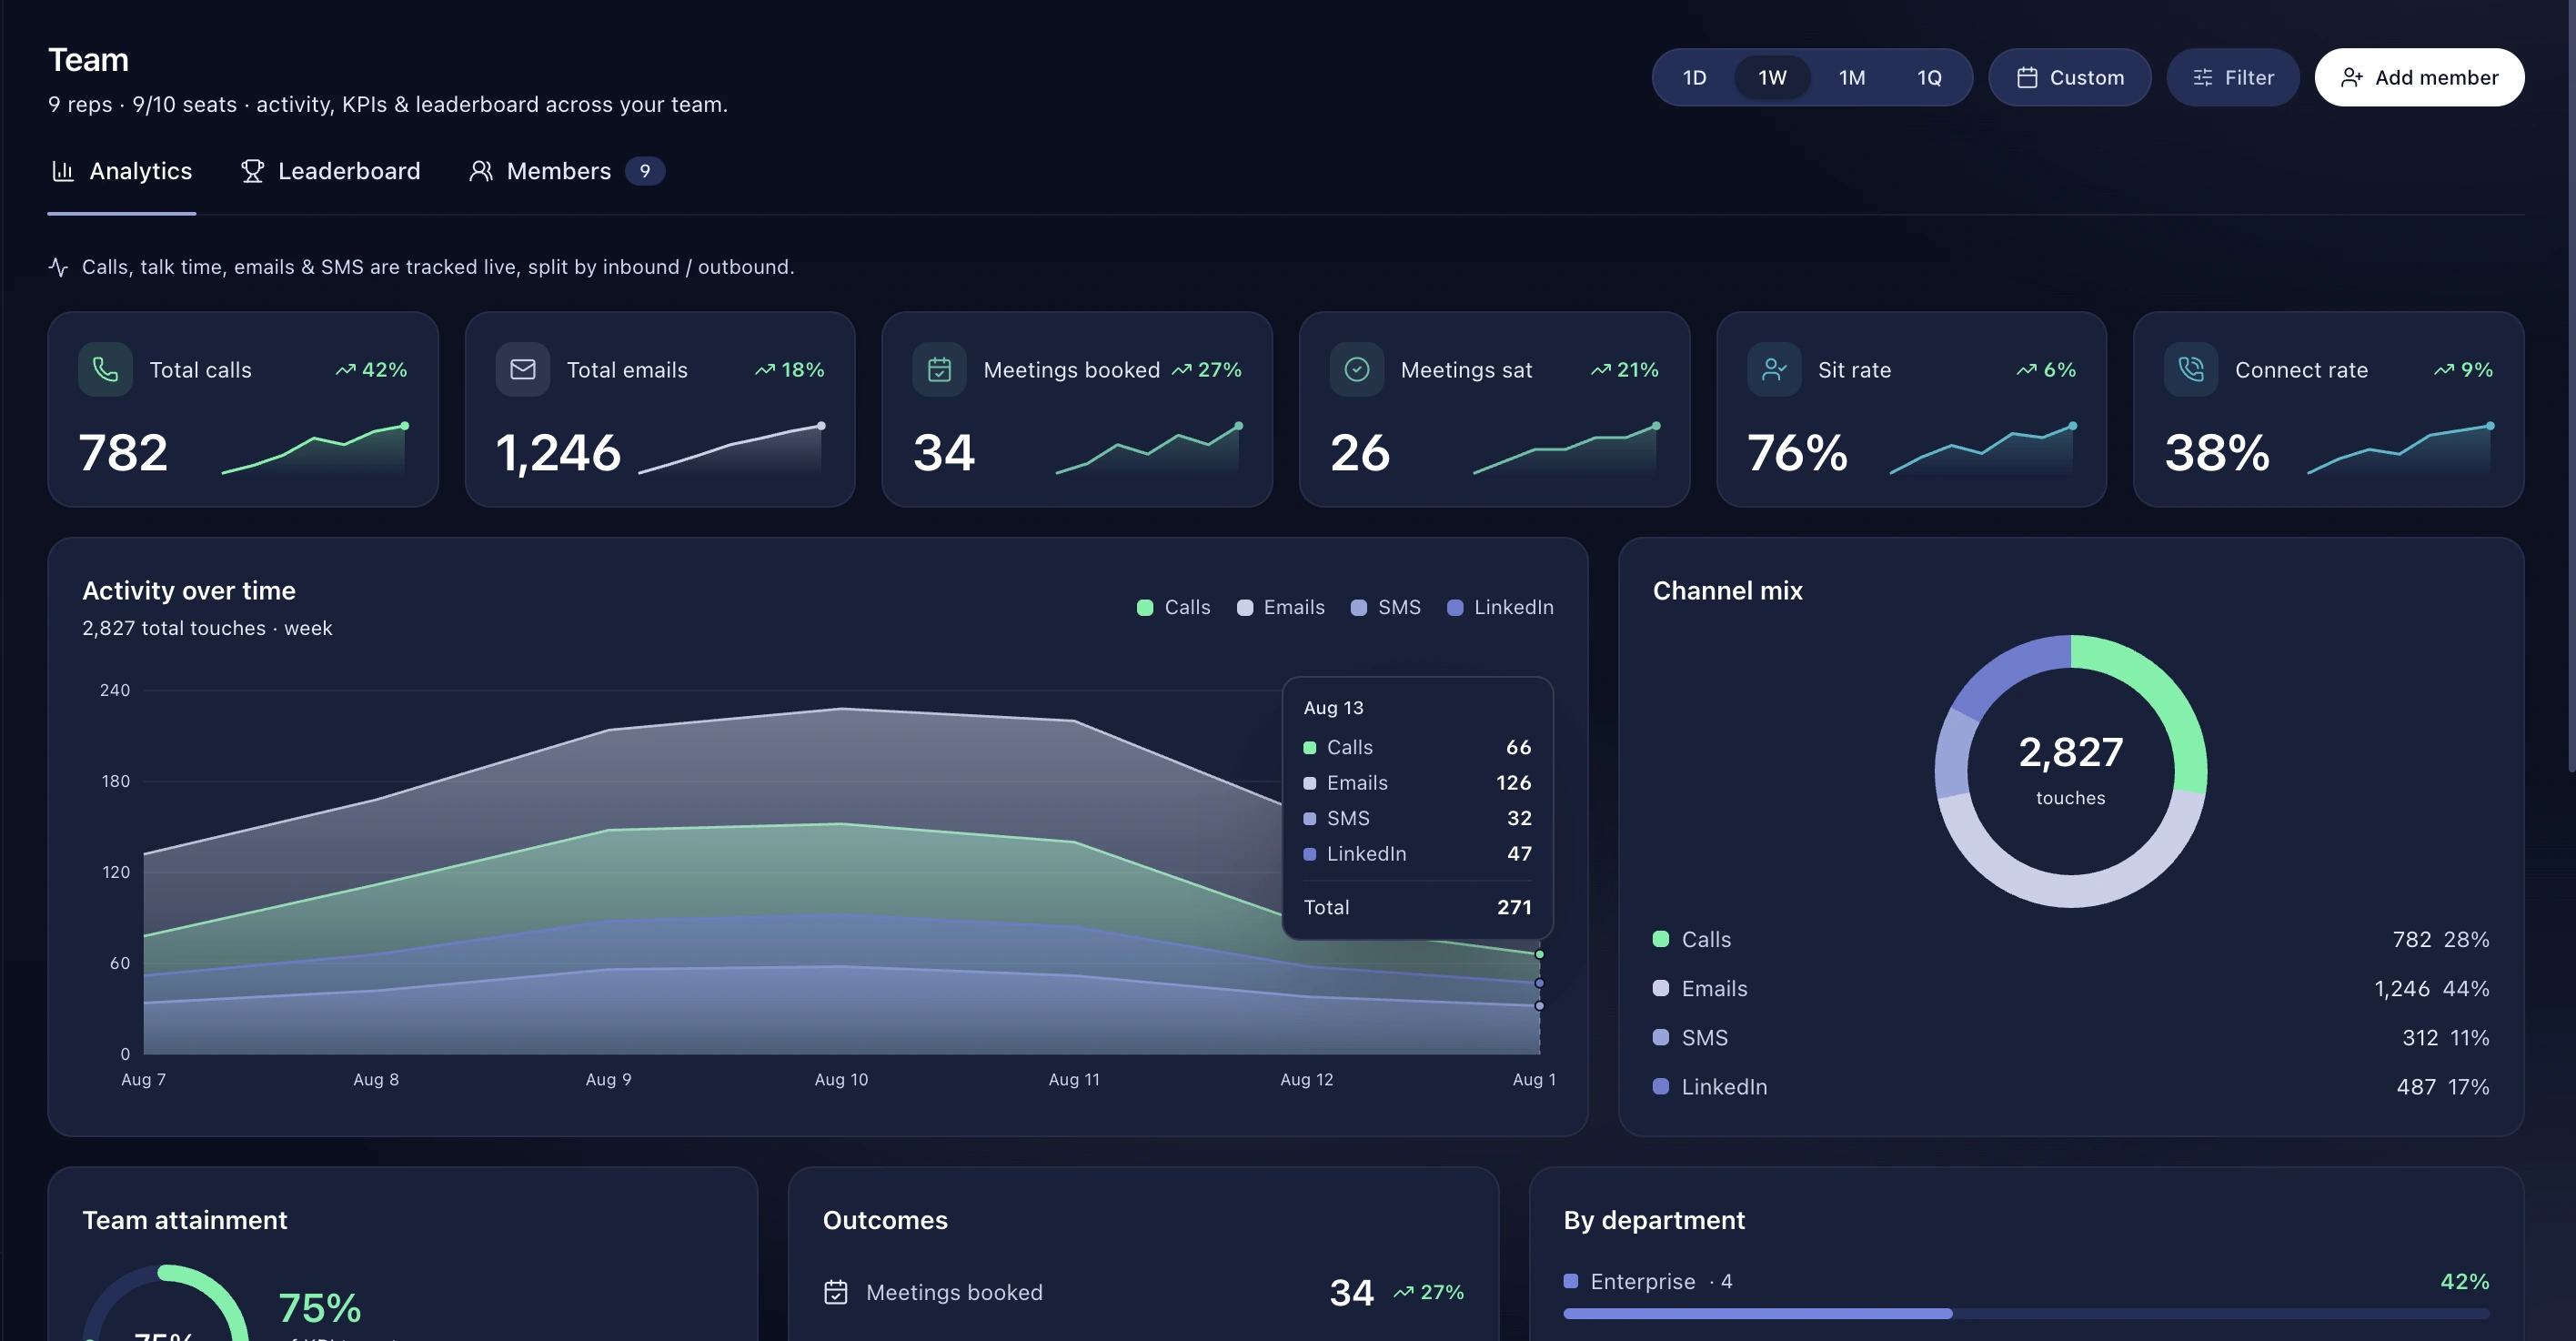Click the trophy icon in Leaderboard tab
The image size is (2576, 1341).
point(252,171)
